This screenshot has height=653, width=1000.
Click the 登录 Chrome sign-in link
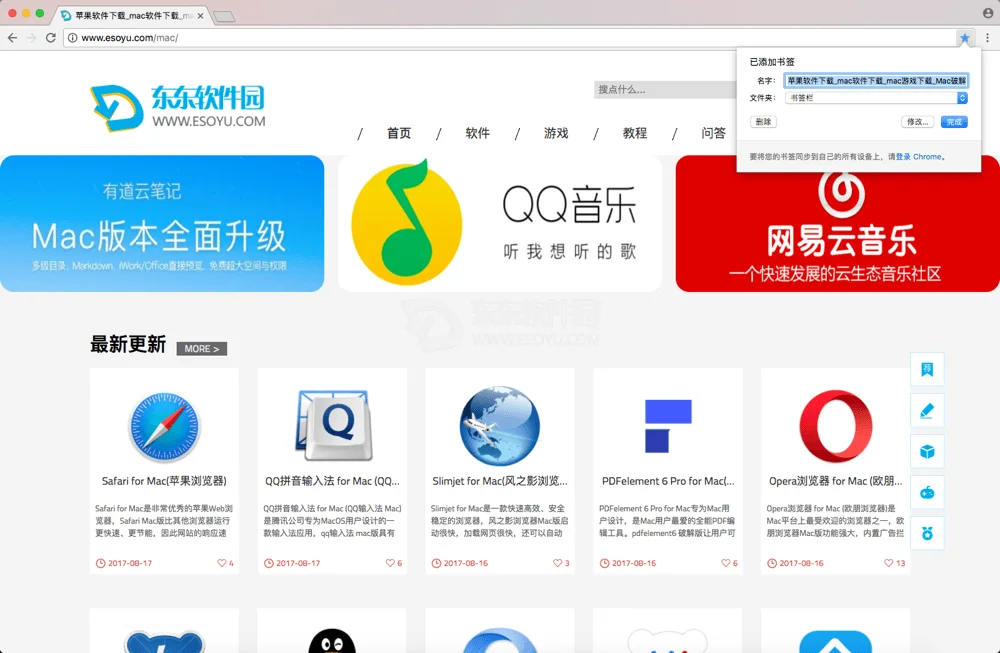pyautogui.click(x=918, y=157)
